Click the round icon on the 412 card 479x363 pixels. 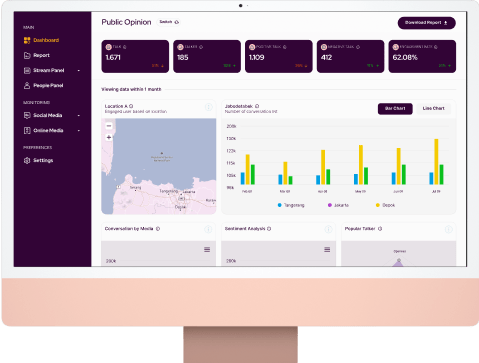pos(324,47)
